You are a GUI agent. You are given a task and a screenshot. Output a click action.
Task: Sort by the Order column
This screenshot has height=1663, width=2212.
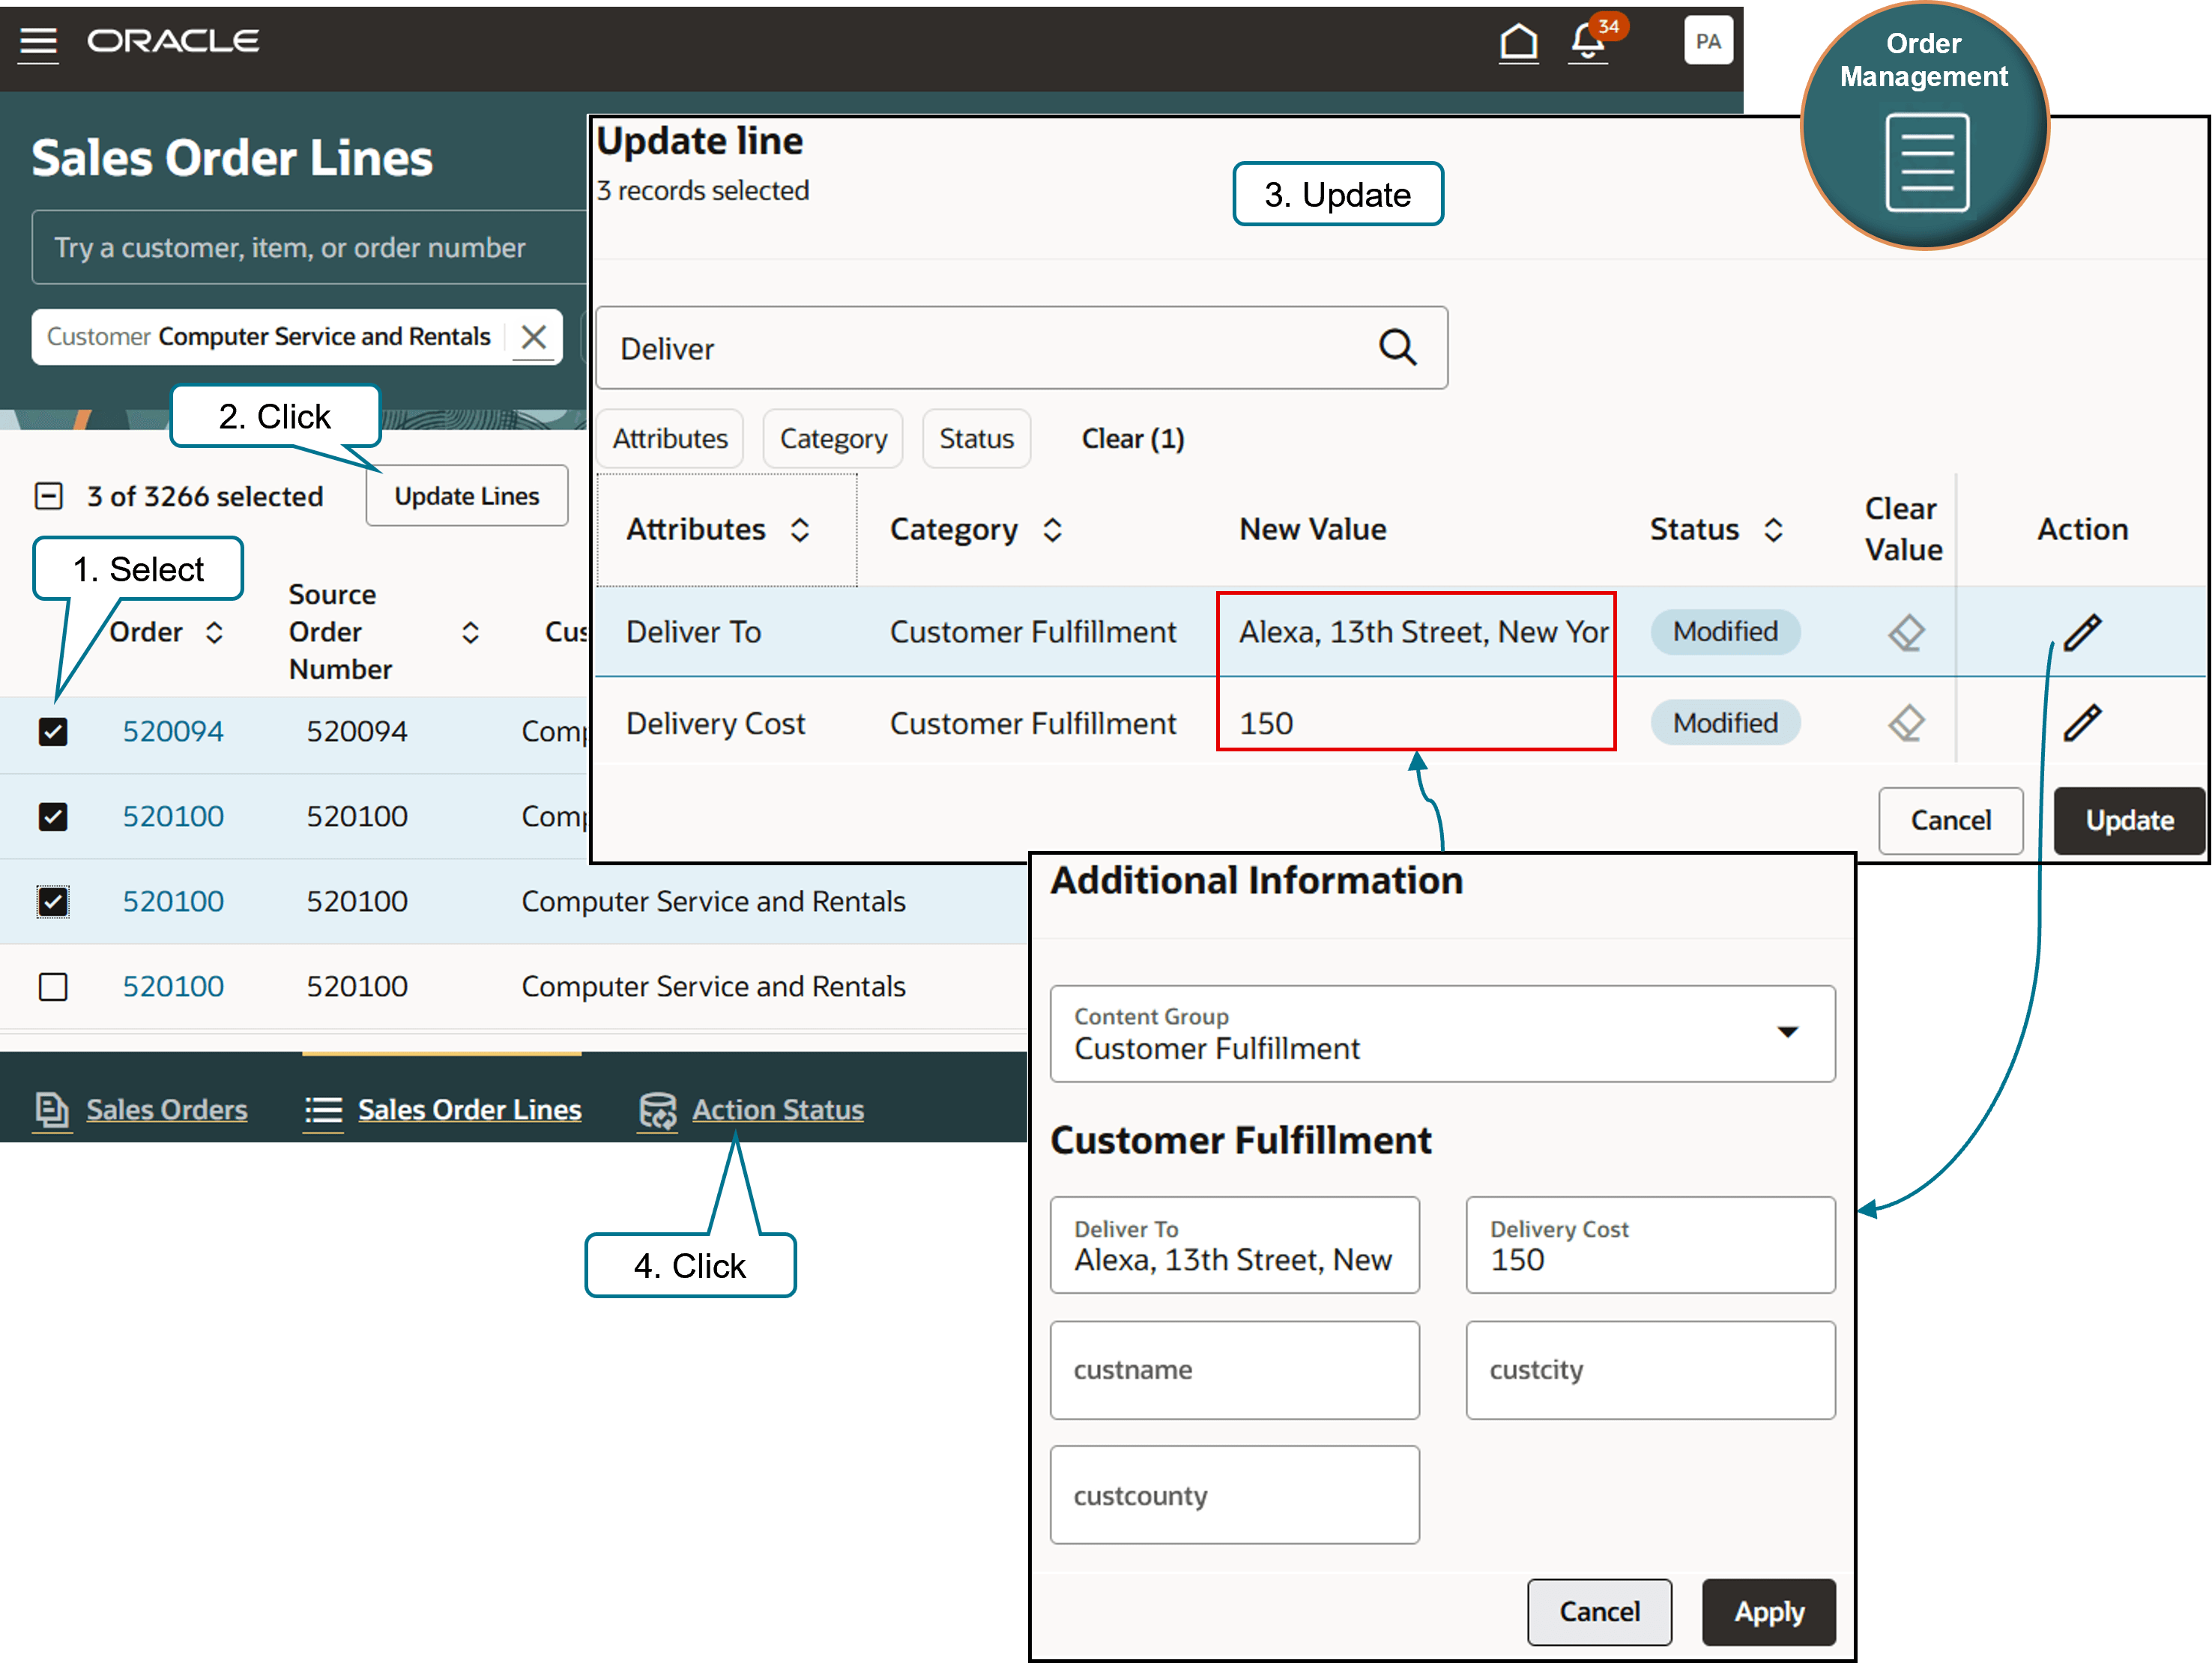tap(214, 632)
